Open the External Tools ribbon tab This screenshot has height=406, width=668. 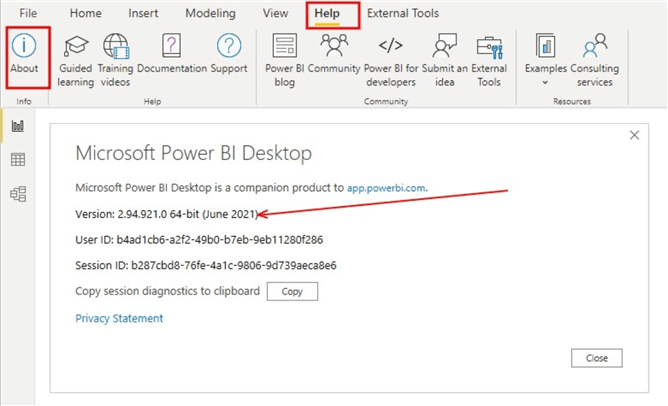click(403, 13)
